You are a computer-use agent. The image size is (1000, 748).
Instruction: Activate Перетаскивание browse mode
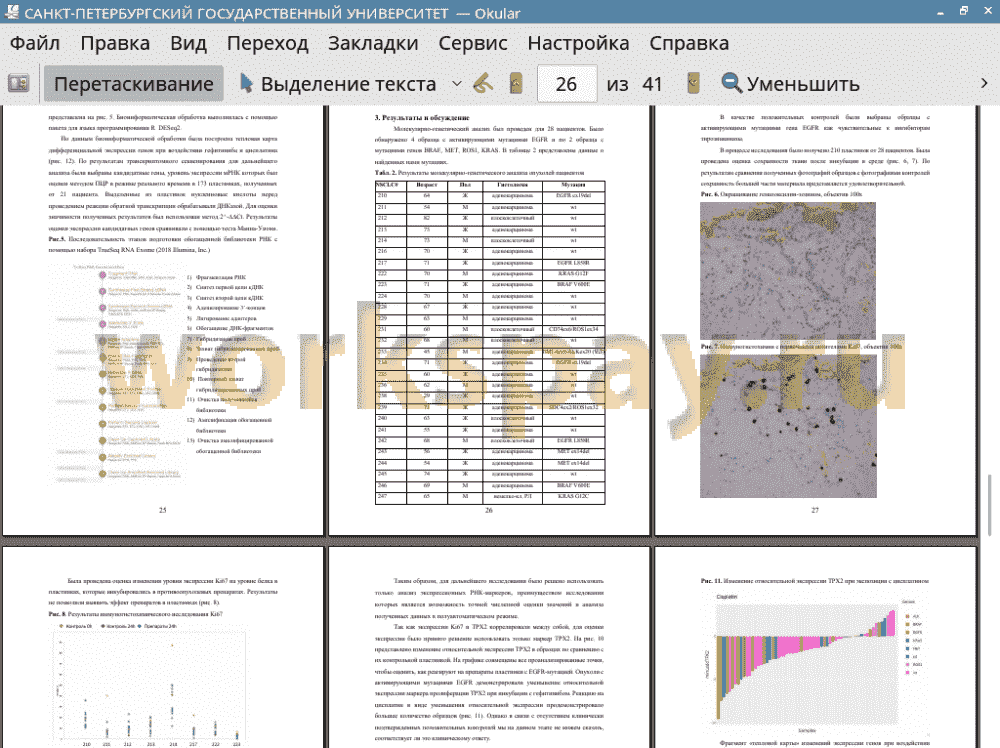pyautogui.click(x=133, y=84)
